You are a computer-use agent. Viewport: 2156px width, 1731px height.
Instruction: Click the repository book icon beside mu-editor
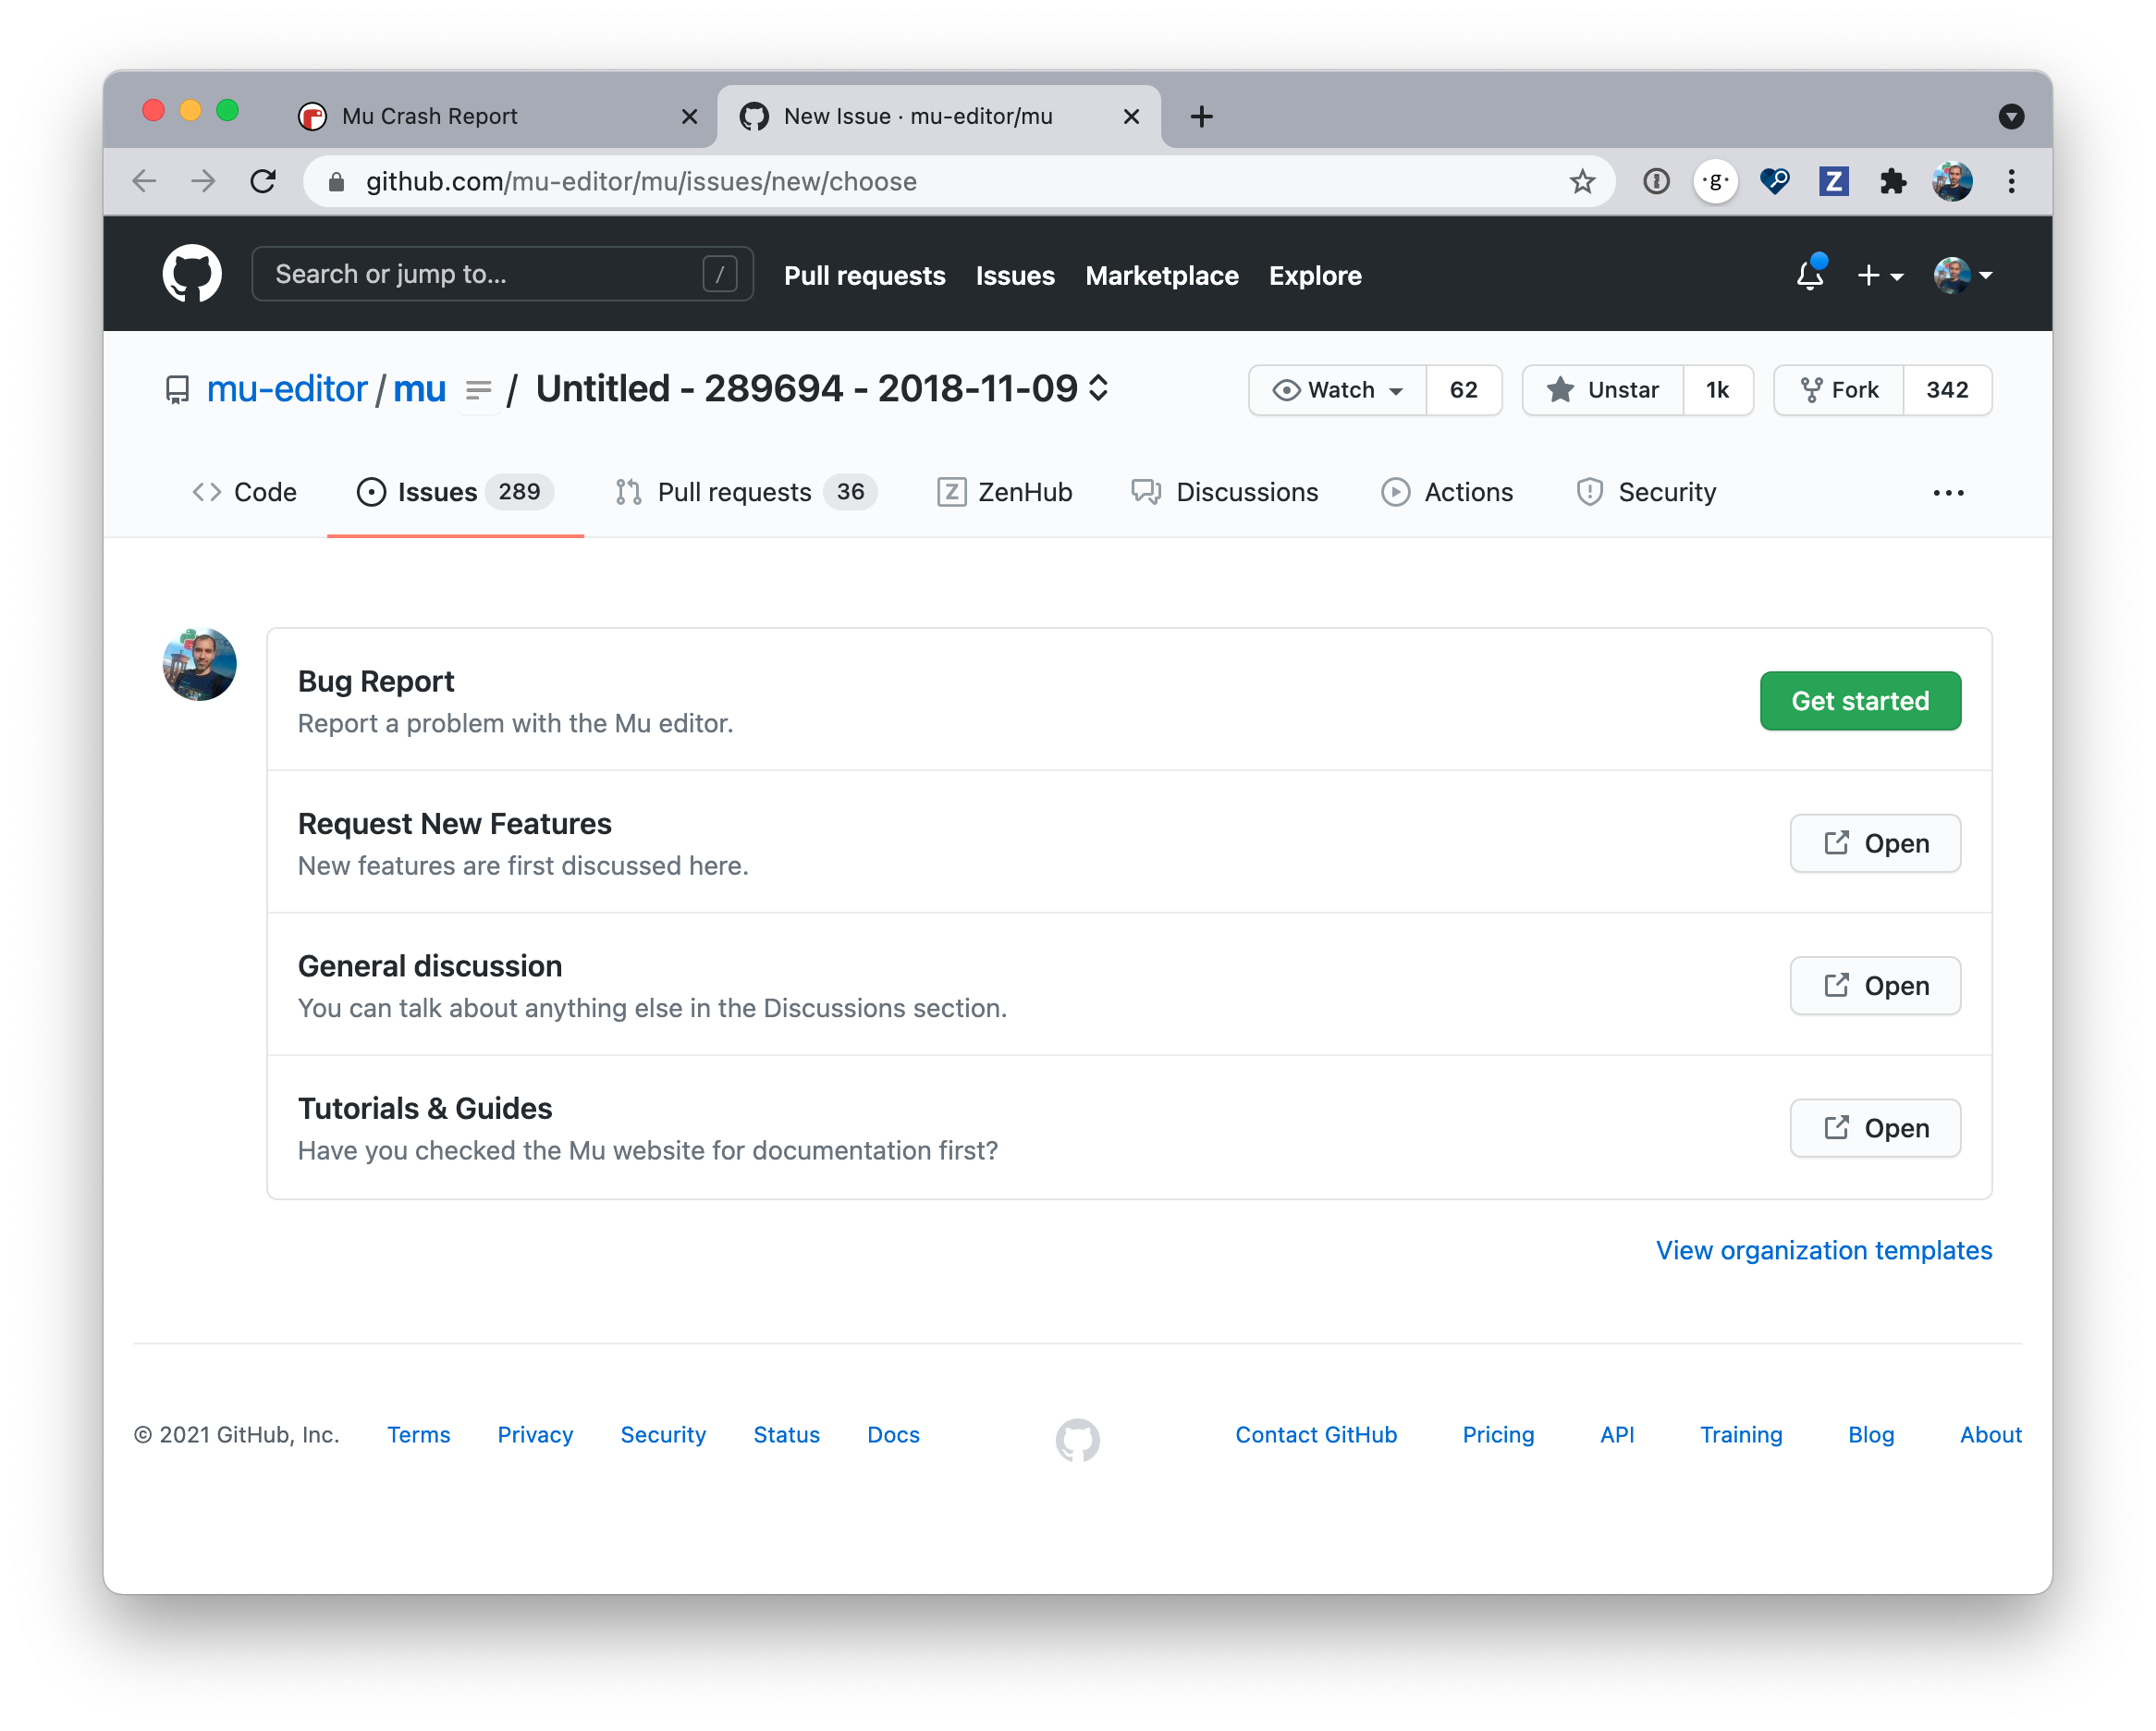[177, 390]
